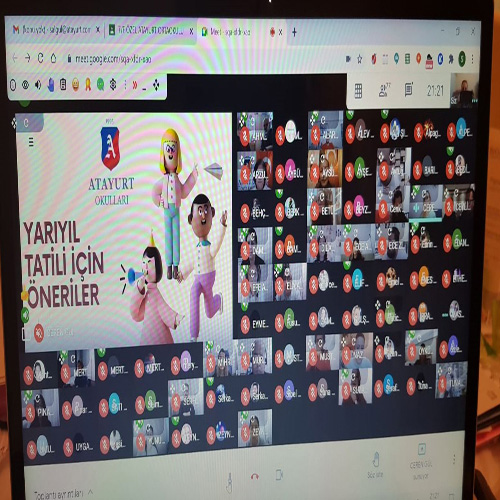
Task: Show the participants list (77)
Action: pyautogui.click(x=384, y=90)
